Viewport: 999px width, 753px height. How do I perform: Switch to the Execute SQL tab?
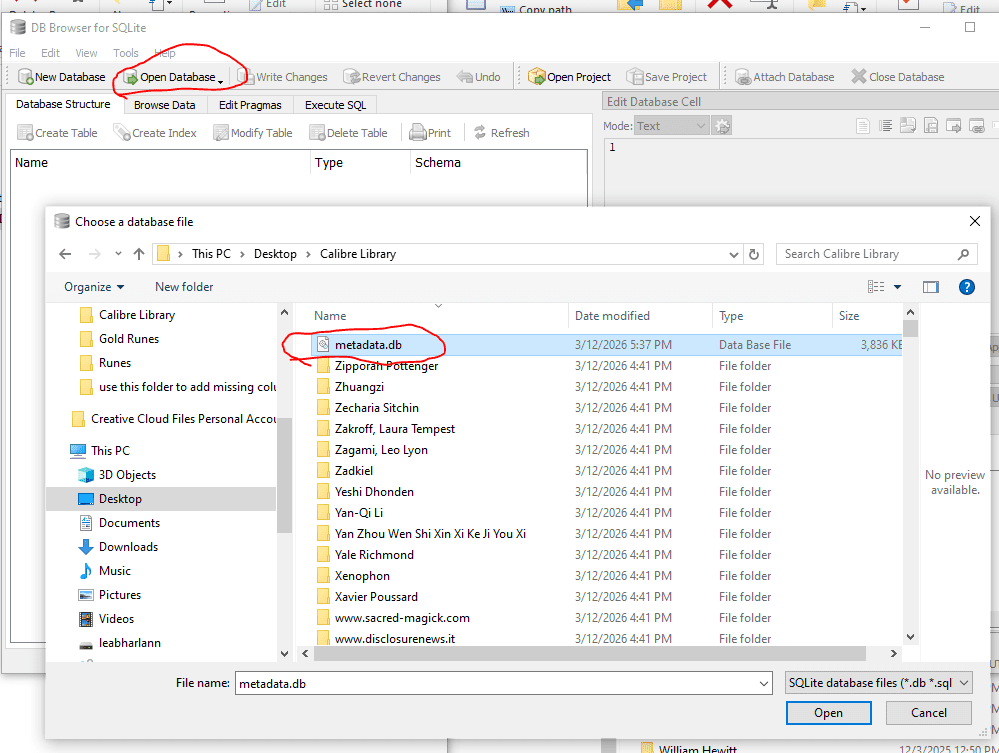tap(335, 105)
